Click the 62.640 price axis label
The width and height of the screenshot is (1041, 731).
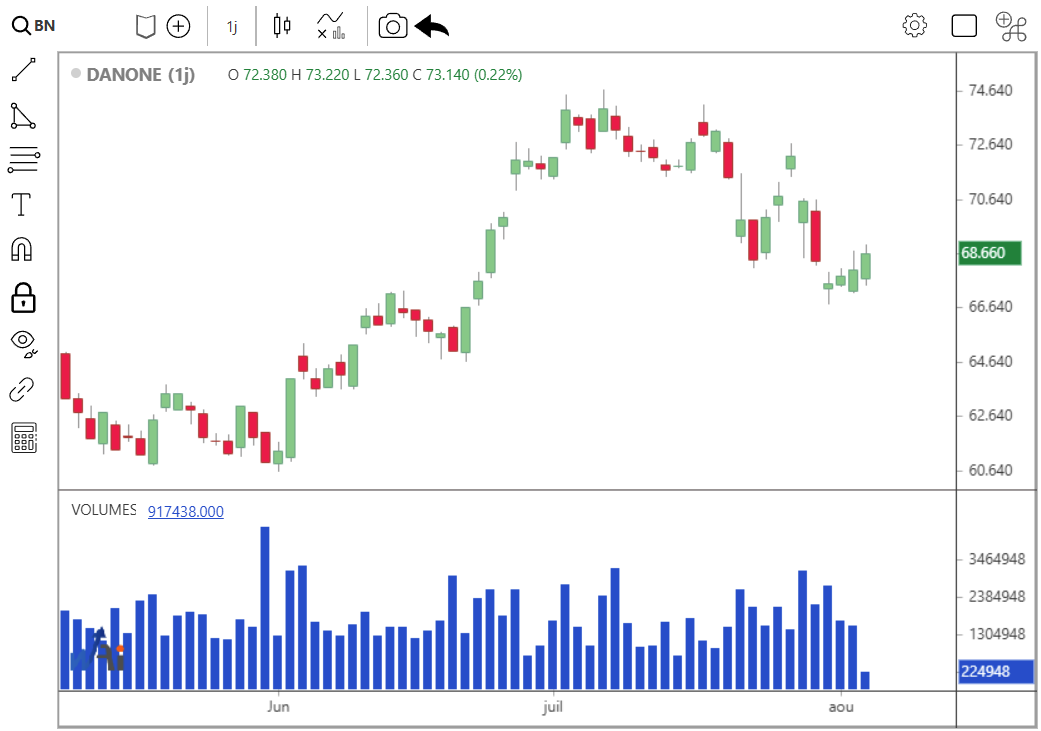(990, 416)
